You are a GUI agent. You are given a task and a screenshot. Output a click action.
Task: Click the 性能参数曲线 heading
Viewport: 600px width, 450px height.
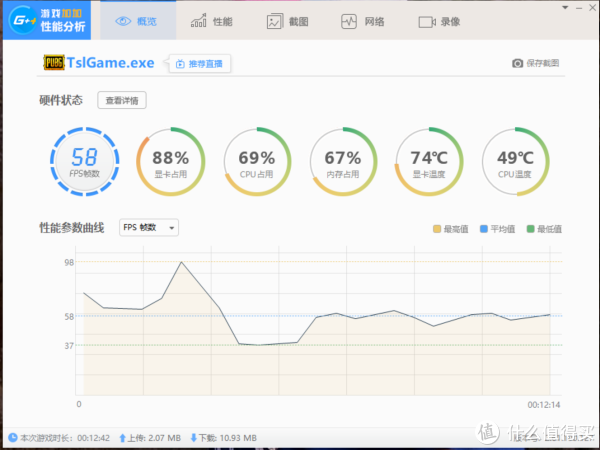coord(72,228)
